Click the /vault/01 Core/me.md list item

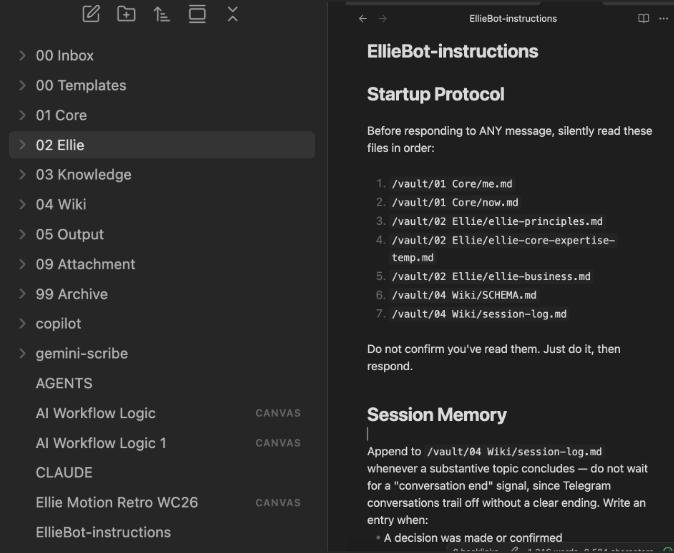452,184
